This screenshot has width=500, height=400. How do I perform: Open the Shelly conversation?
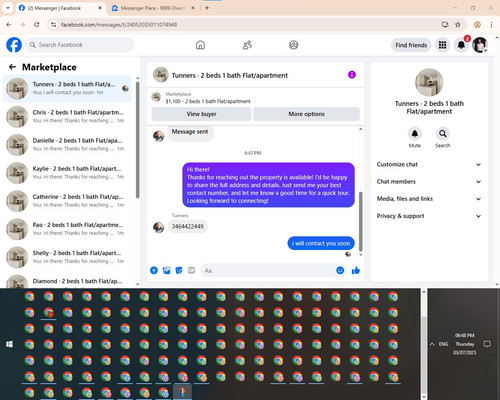68,257
